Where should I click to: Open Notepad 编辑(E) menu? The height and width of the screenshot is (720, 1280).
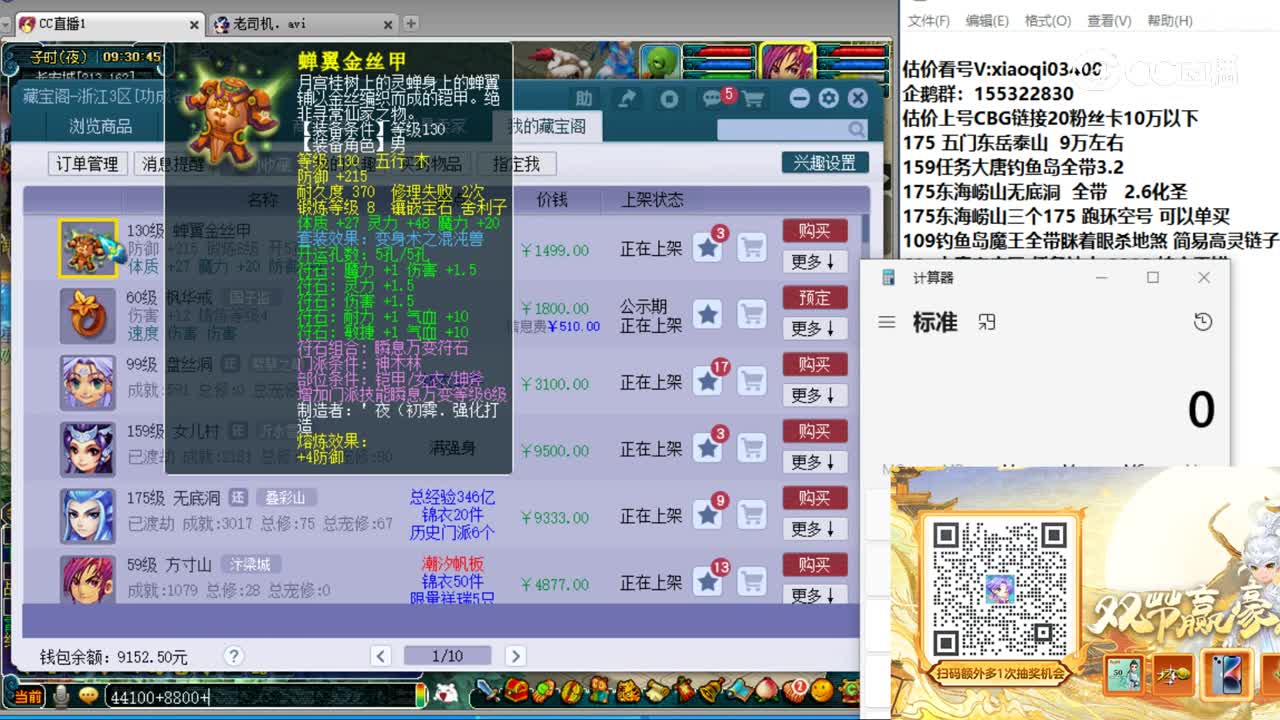(x=987, y=20)
